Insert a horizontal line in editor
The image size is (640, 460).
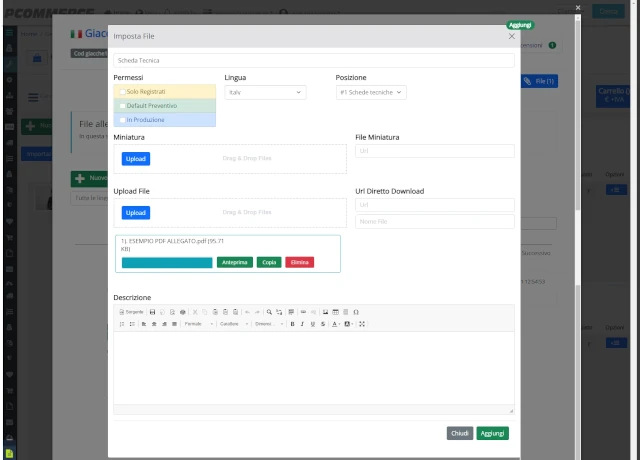point(346,312)
